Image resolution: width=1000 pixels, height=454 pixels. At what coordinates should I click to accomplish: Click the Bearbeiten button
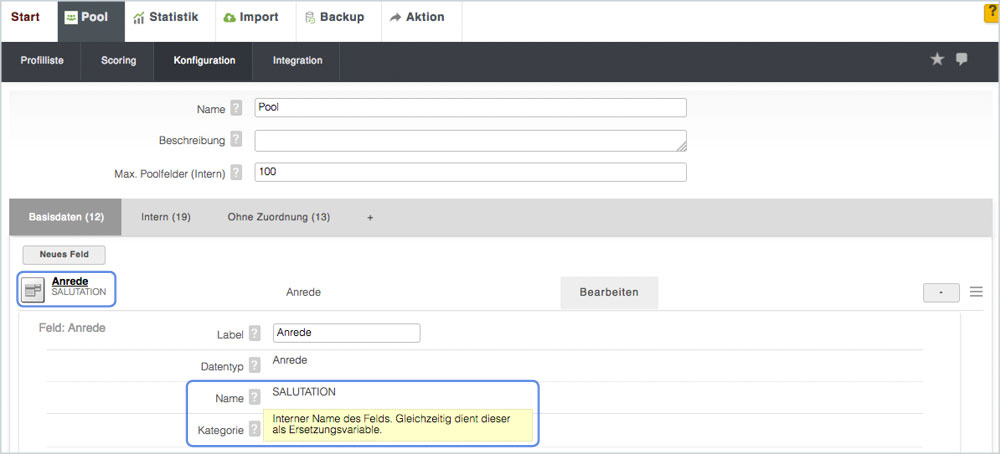[609, 292]
